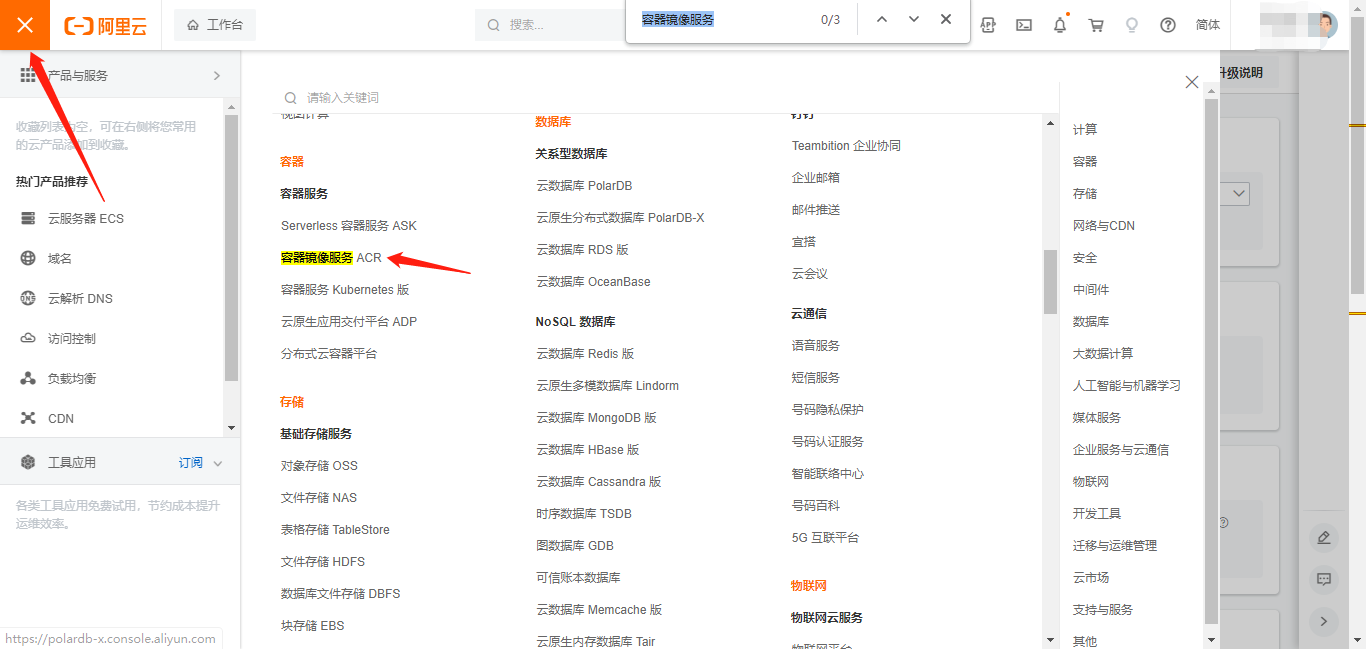Expand floating toolbar right arrow
The image size is (1366, 649).
[x=1324, y=621]
